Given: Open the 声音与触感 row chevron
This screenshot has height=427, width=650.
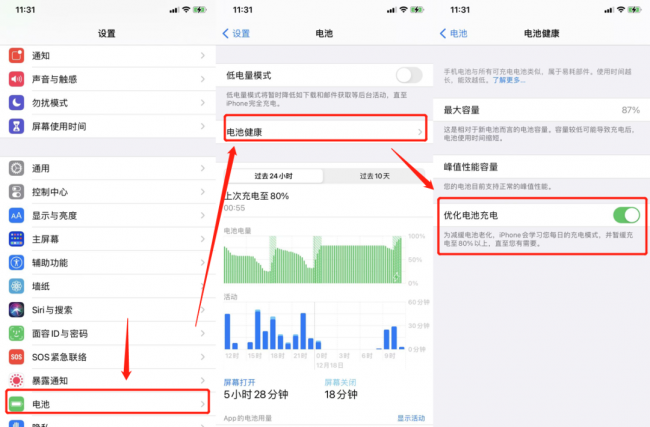Looking at the screenshot, I should pos(203,79).
